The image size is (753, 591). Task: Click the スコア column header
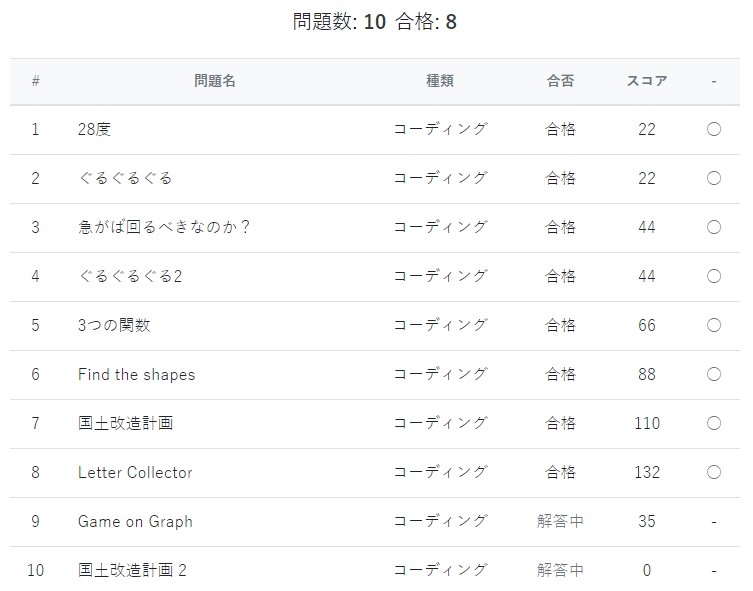pyautogui.click(x=647, y=81)
